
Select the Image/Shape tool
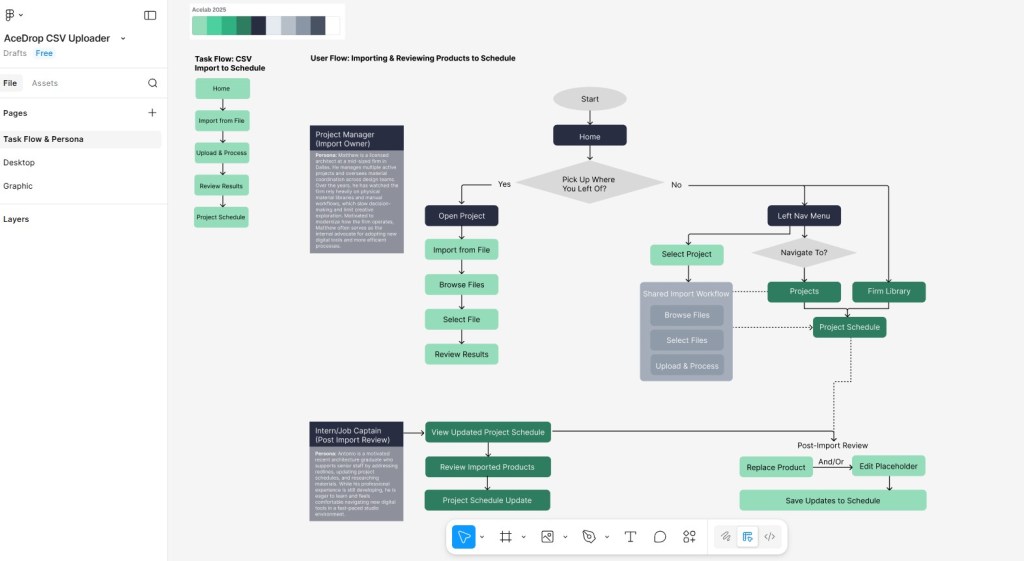coord(547,537)
